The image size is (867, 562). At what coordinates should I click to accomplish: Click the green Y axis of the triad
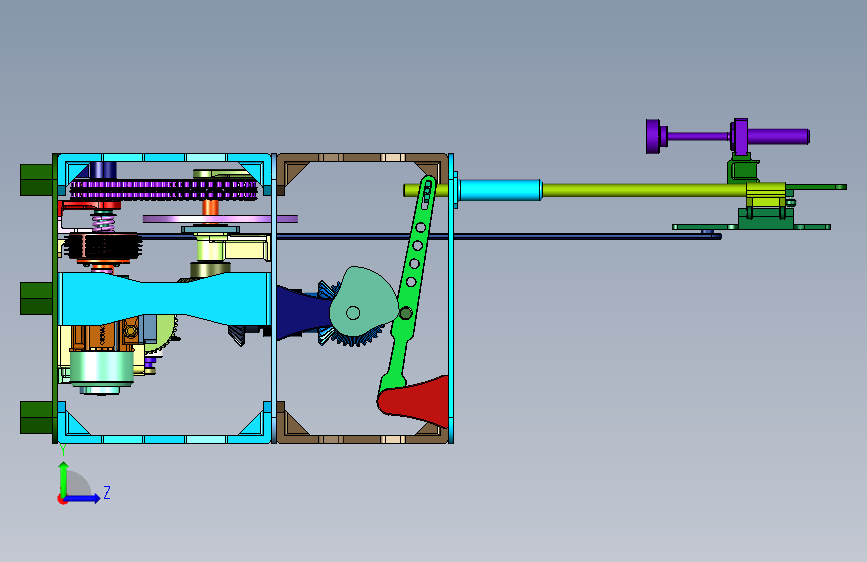click(64, 479)
